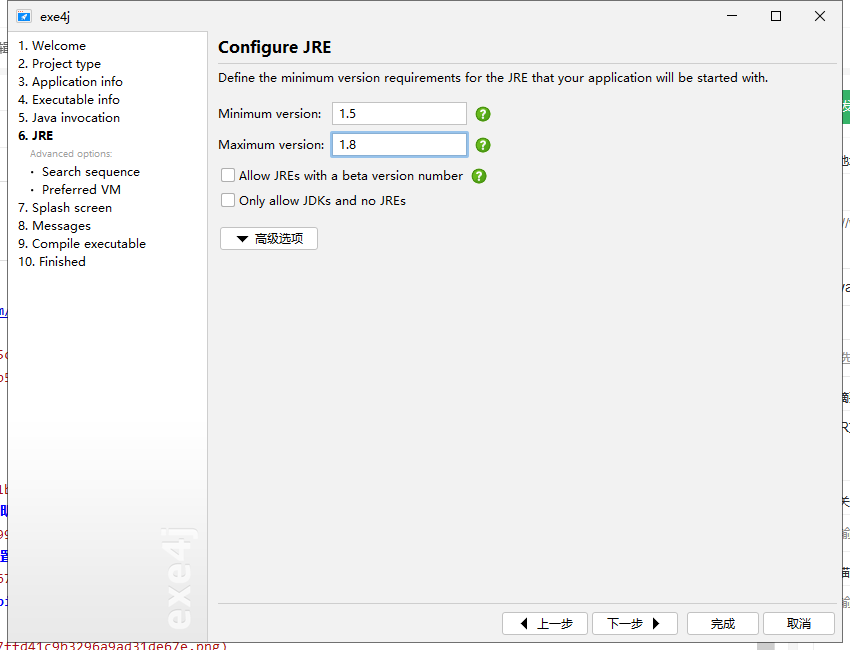Check Only allow JDKs and no JREs

228,200
